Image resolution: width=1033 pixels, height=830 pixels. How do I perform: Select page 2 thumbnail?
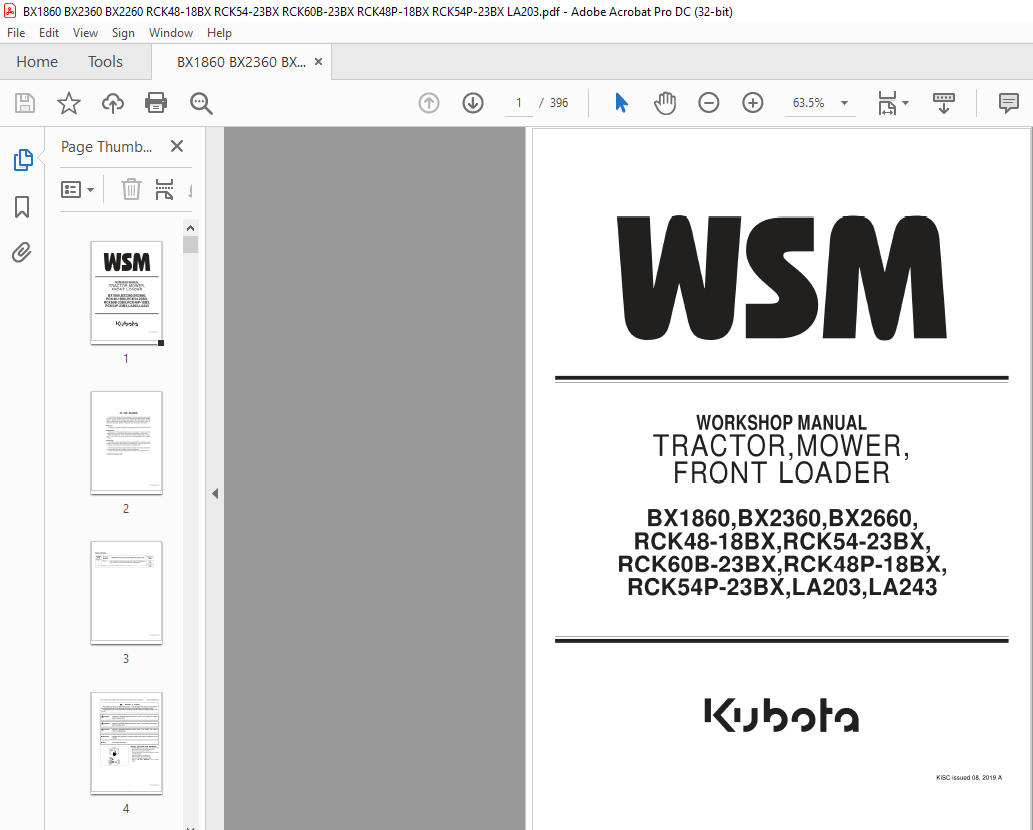click(x=126, y=443)
